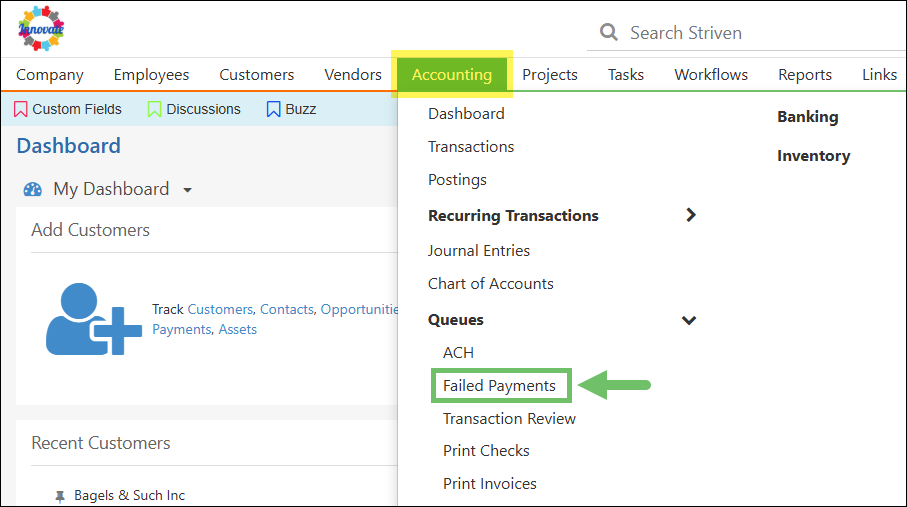Image resolution: width=907 pixels, height=507 pixels.
Task: Follow the Contacts link in Add Customers
Action: tap(286, 309)
